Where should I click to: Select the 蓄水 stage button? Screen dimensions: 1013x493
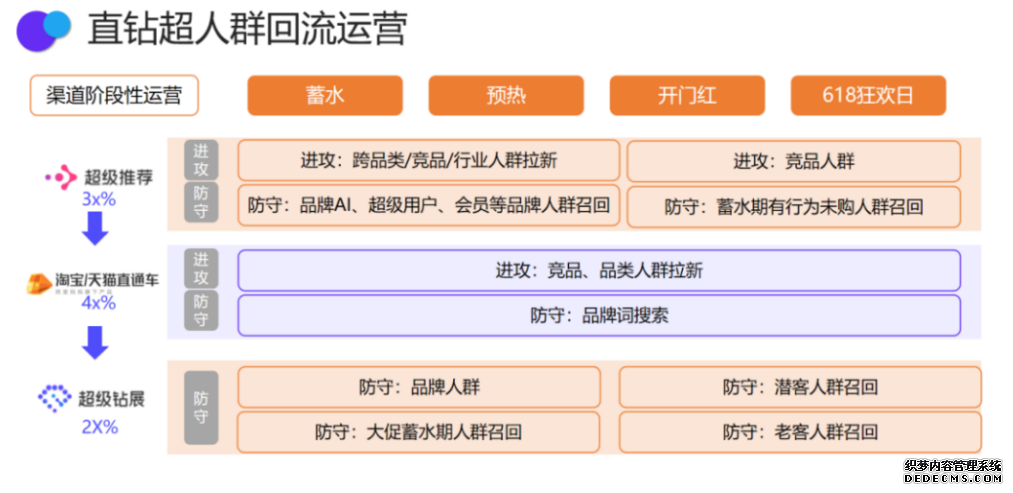[325, 96]
